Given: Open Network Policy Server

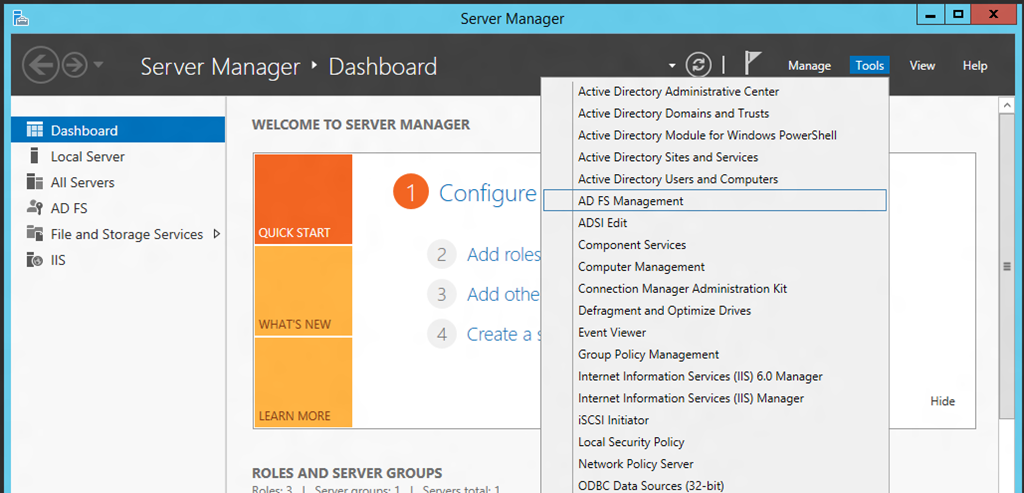Looking at the screenshot, I should 715,464.
